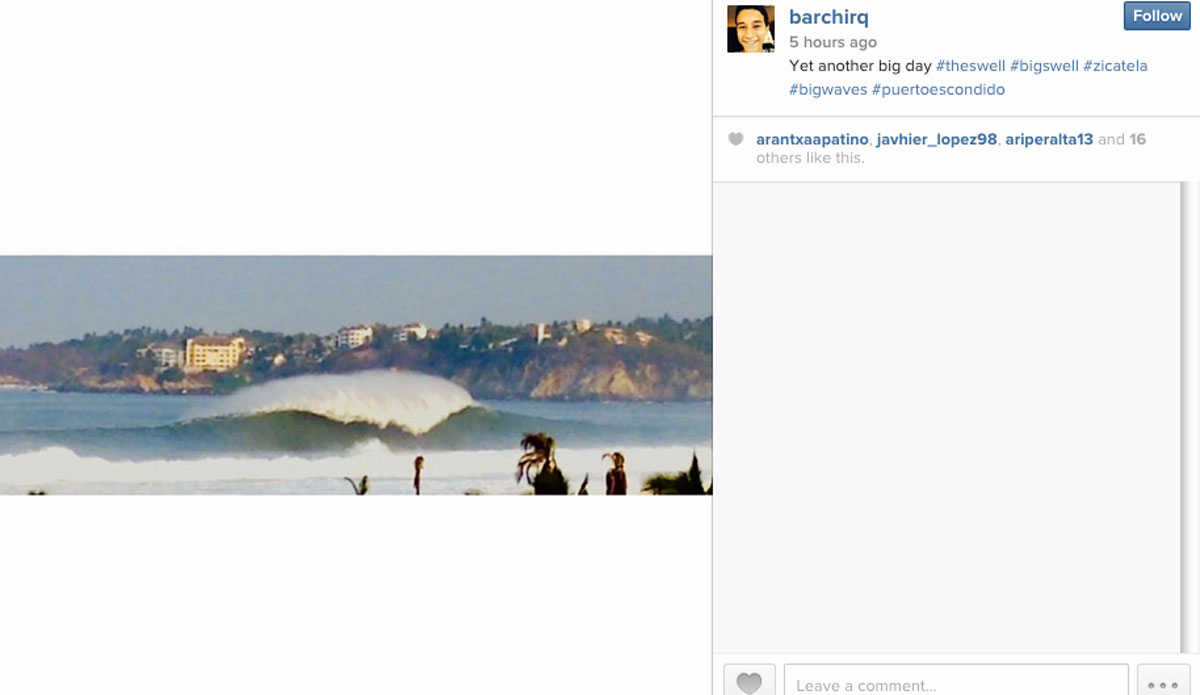The height and width of the screenshot is (695, 1200).
Task: Open the barchirq username link
Action: tap(829, 17)
